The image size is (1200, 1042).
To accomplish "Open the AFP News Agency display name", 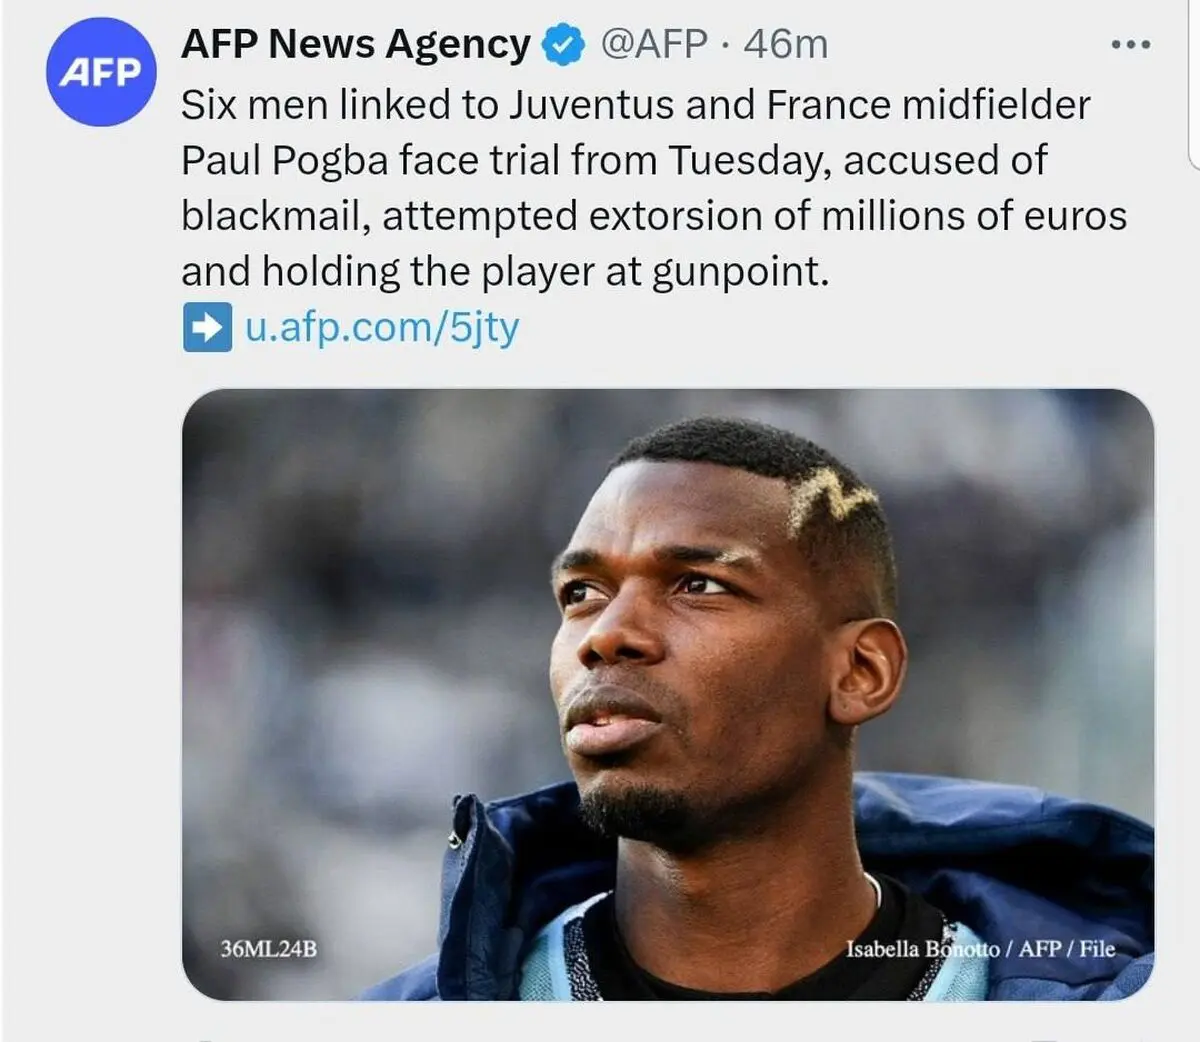I will pyautogui.click(x=356, y=44).
